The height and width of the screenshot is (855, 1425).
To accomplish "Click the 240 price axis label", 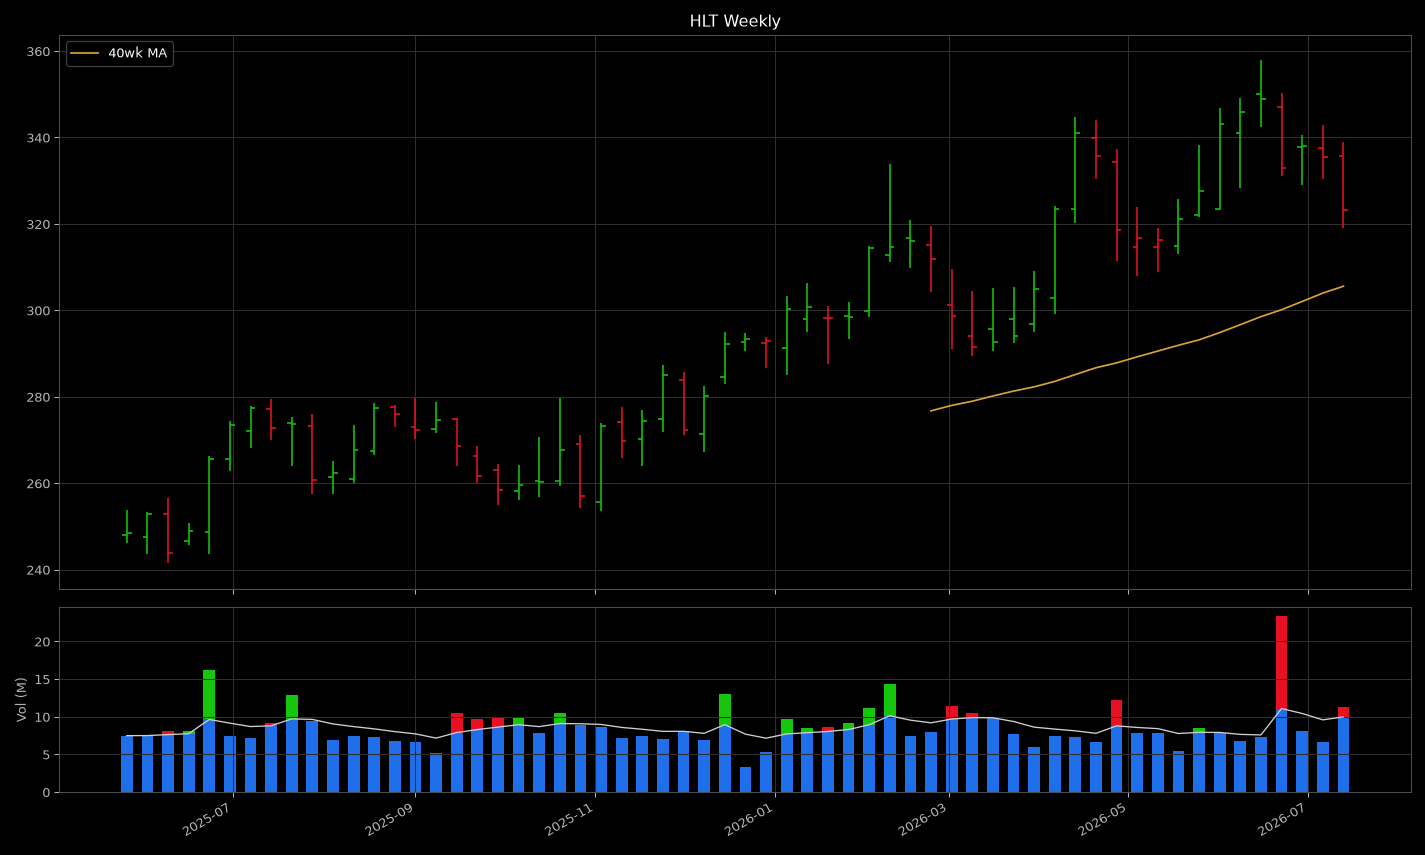I will 38,571.
